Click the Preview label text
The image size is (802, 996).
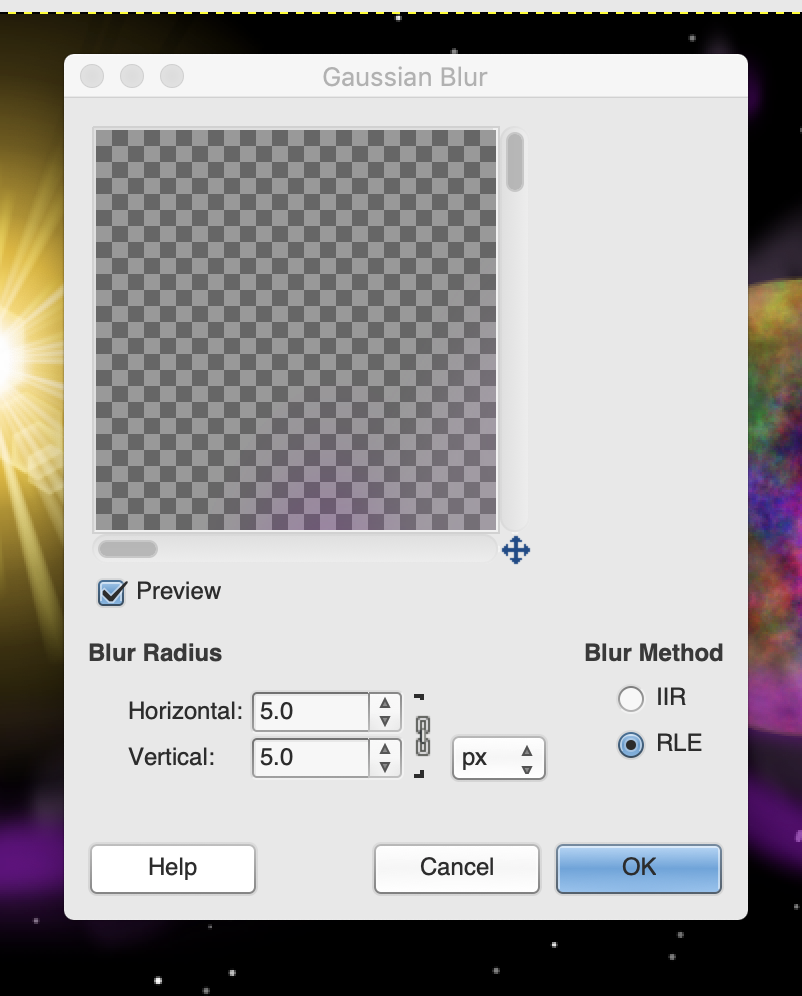point(178,591)
